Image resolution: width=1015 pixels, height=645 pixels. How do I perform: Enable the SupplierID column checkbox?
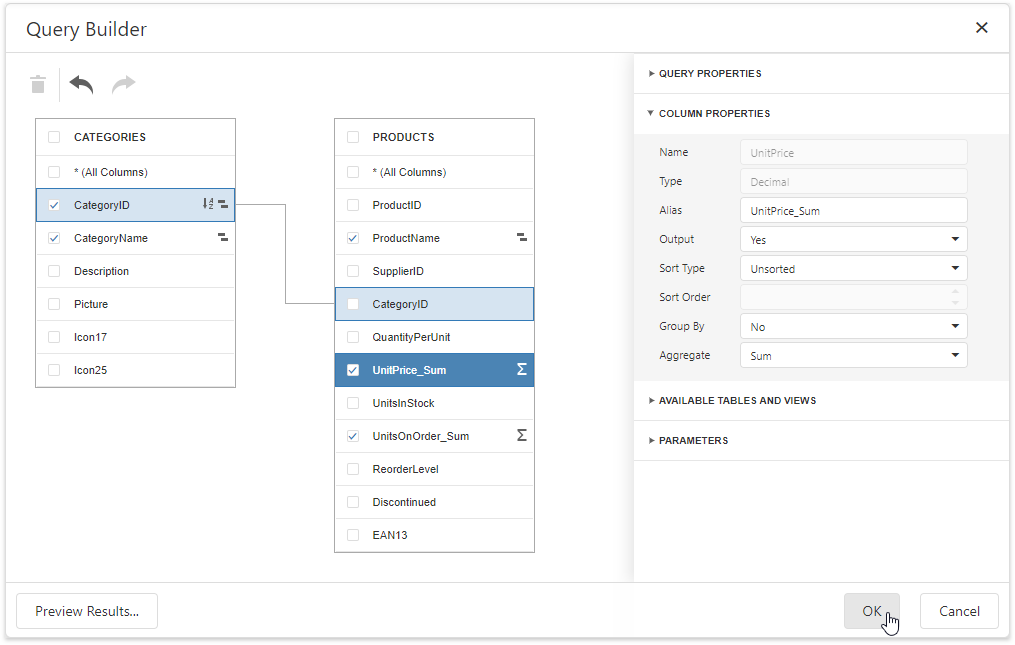353,271
